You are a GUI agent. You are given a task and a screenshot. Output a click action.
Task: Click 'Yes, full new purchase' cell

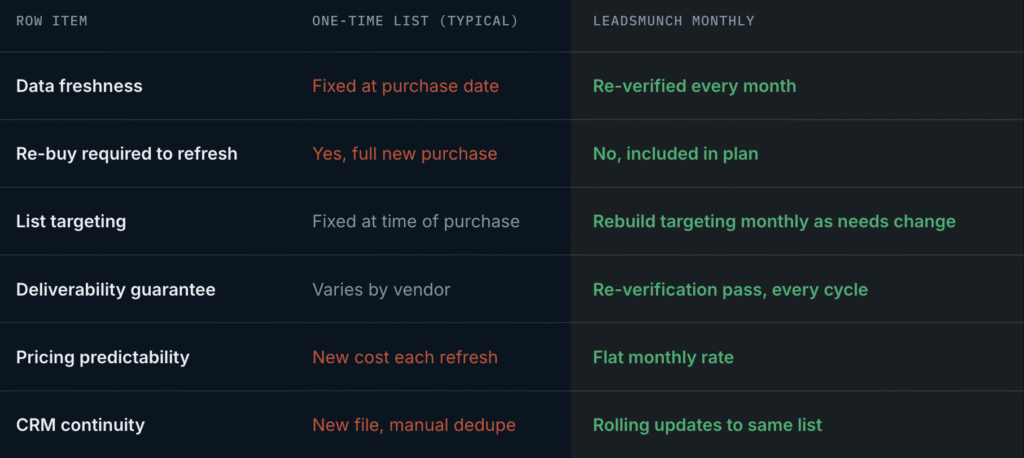pyautogui.click(x=404, y=154)
